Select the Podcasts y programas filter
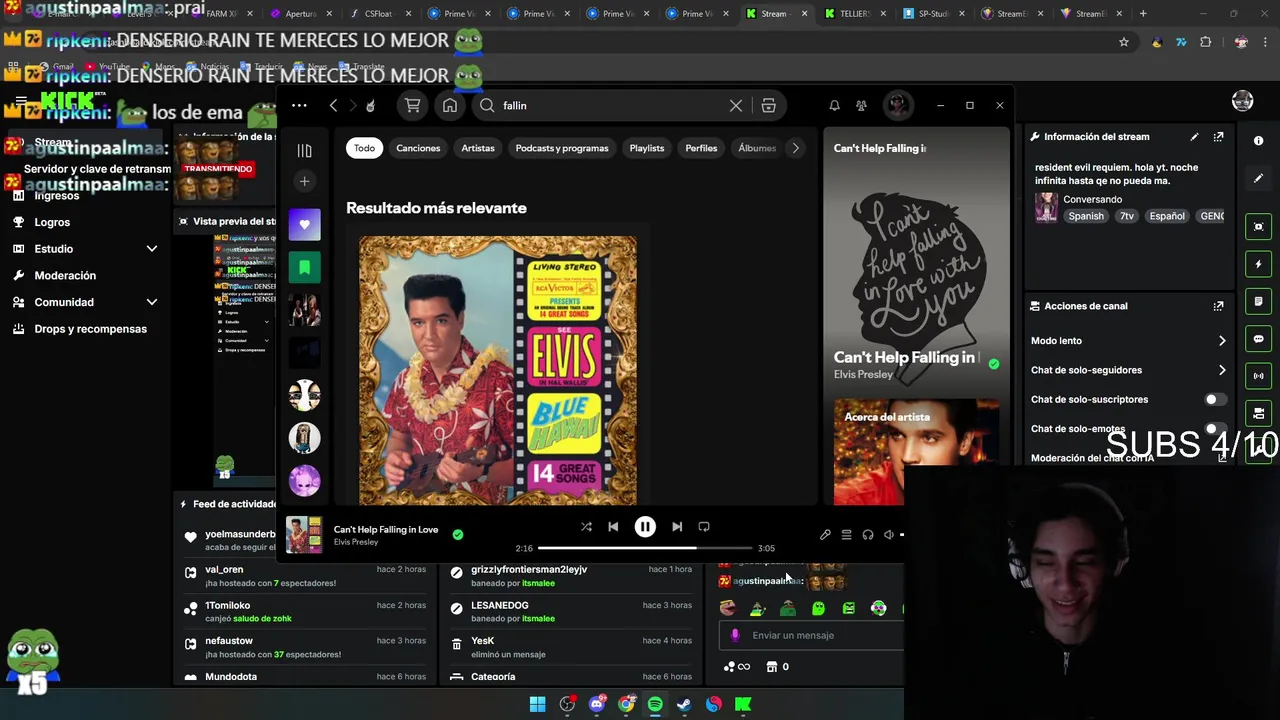Screen dimensions: 1280x720 (x=562, y=148)
